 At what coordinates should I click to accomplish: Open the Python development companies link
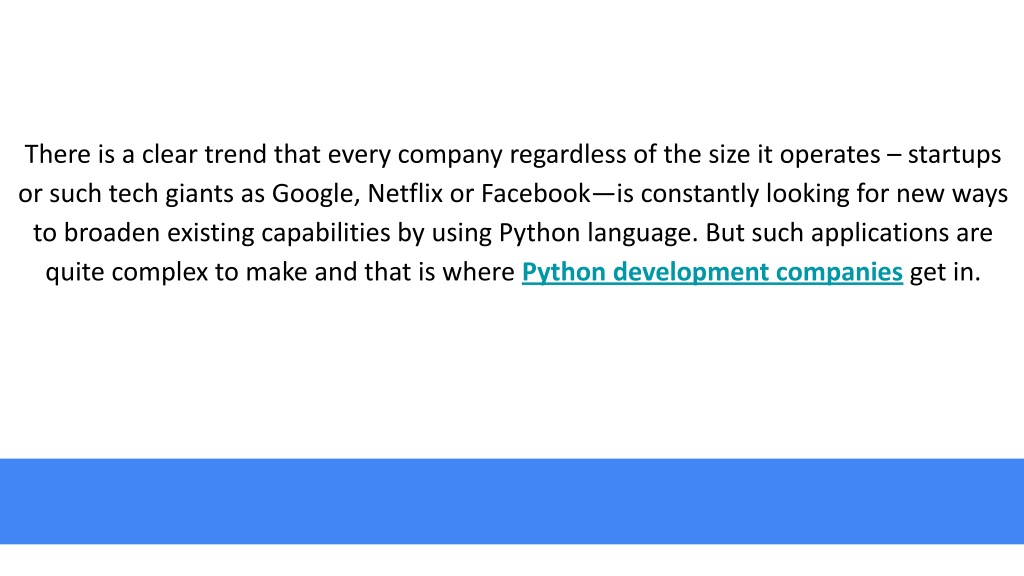point(712,272)
